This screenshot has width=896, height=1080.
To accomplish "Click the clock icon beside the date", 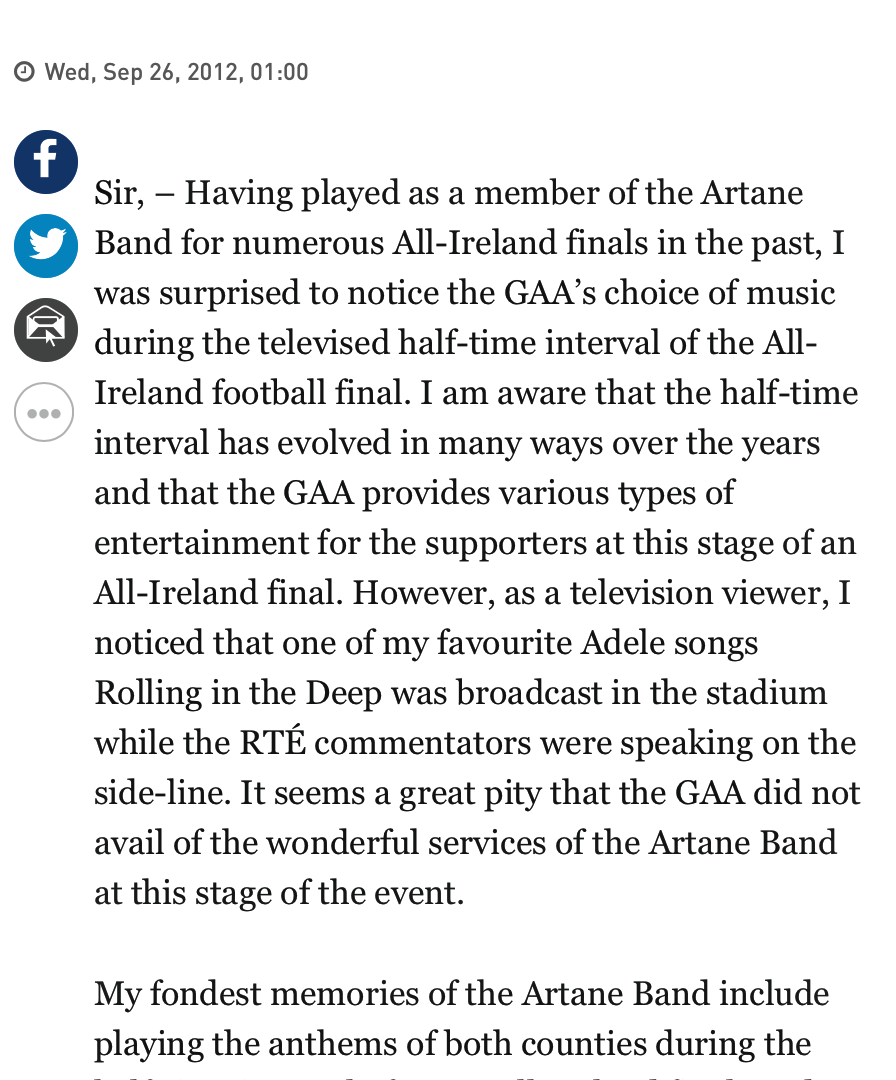I will pos(24,72).
